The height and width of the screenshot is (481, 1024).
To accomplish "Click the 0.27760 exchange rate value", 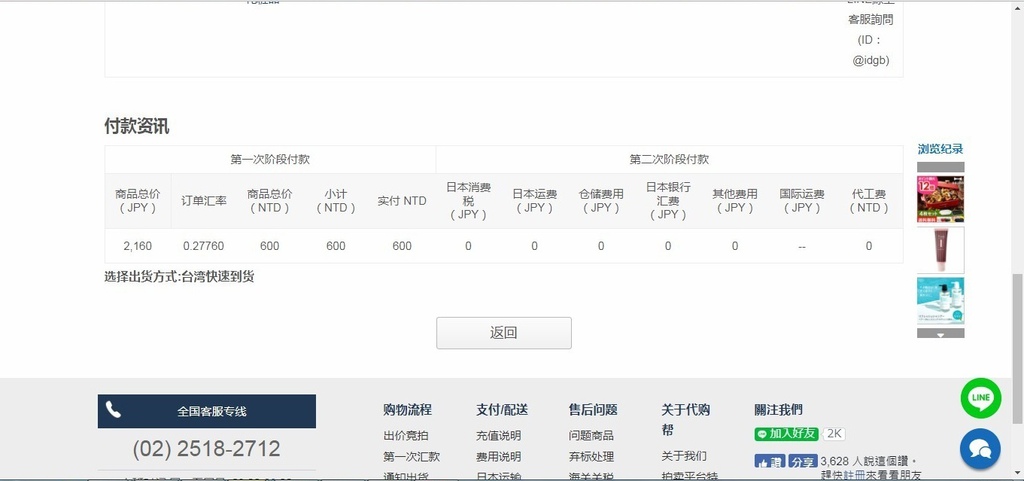I will [x=204, y=246].
